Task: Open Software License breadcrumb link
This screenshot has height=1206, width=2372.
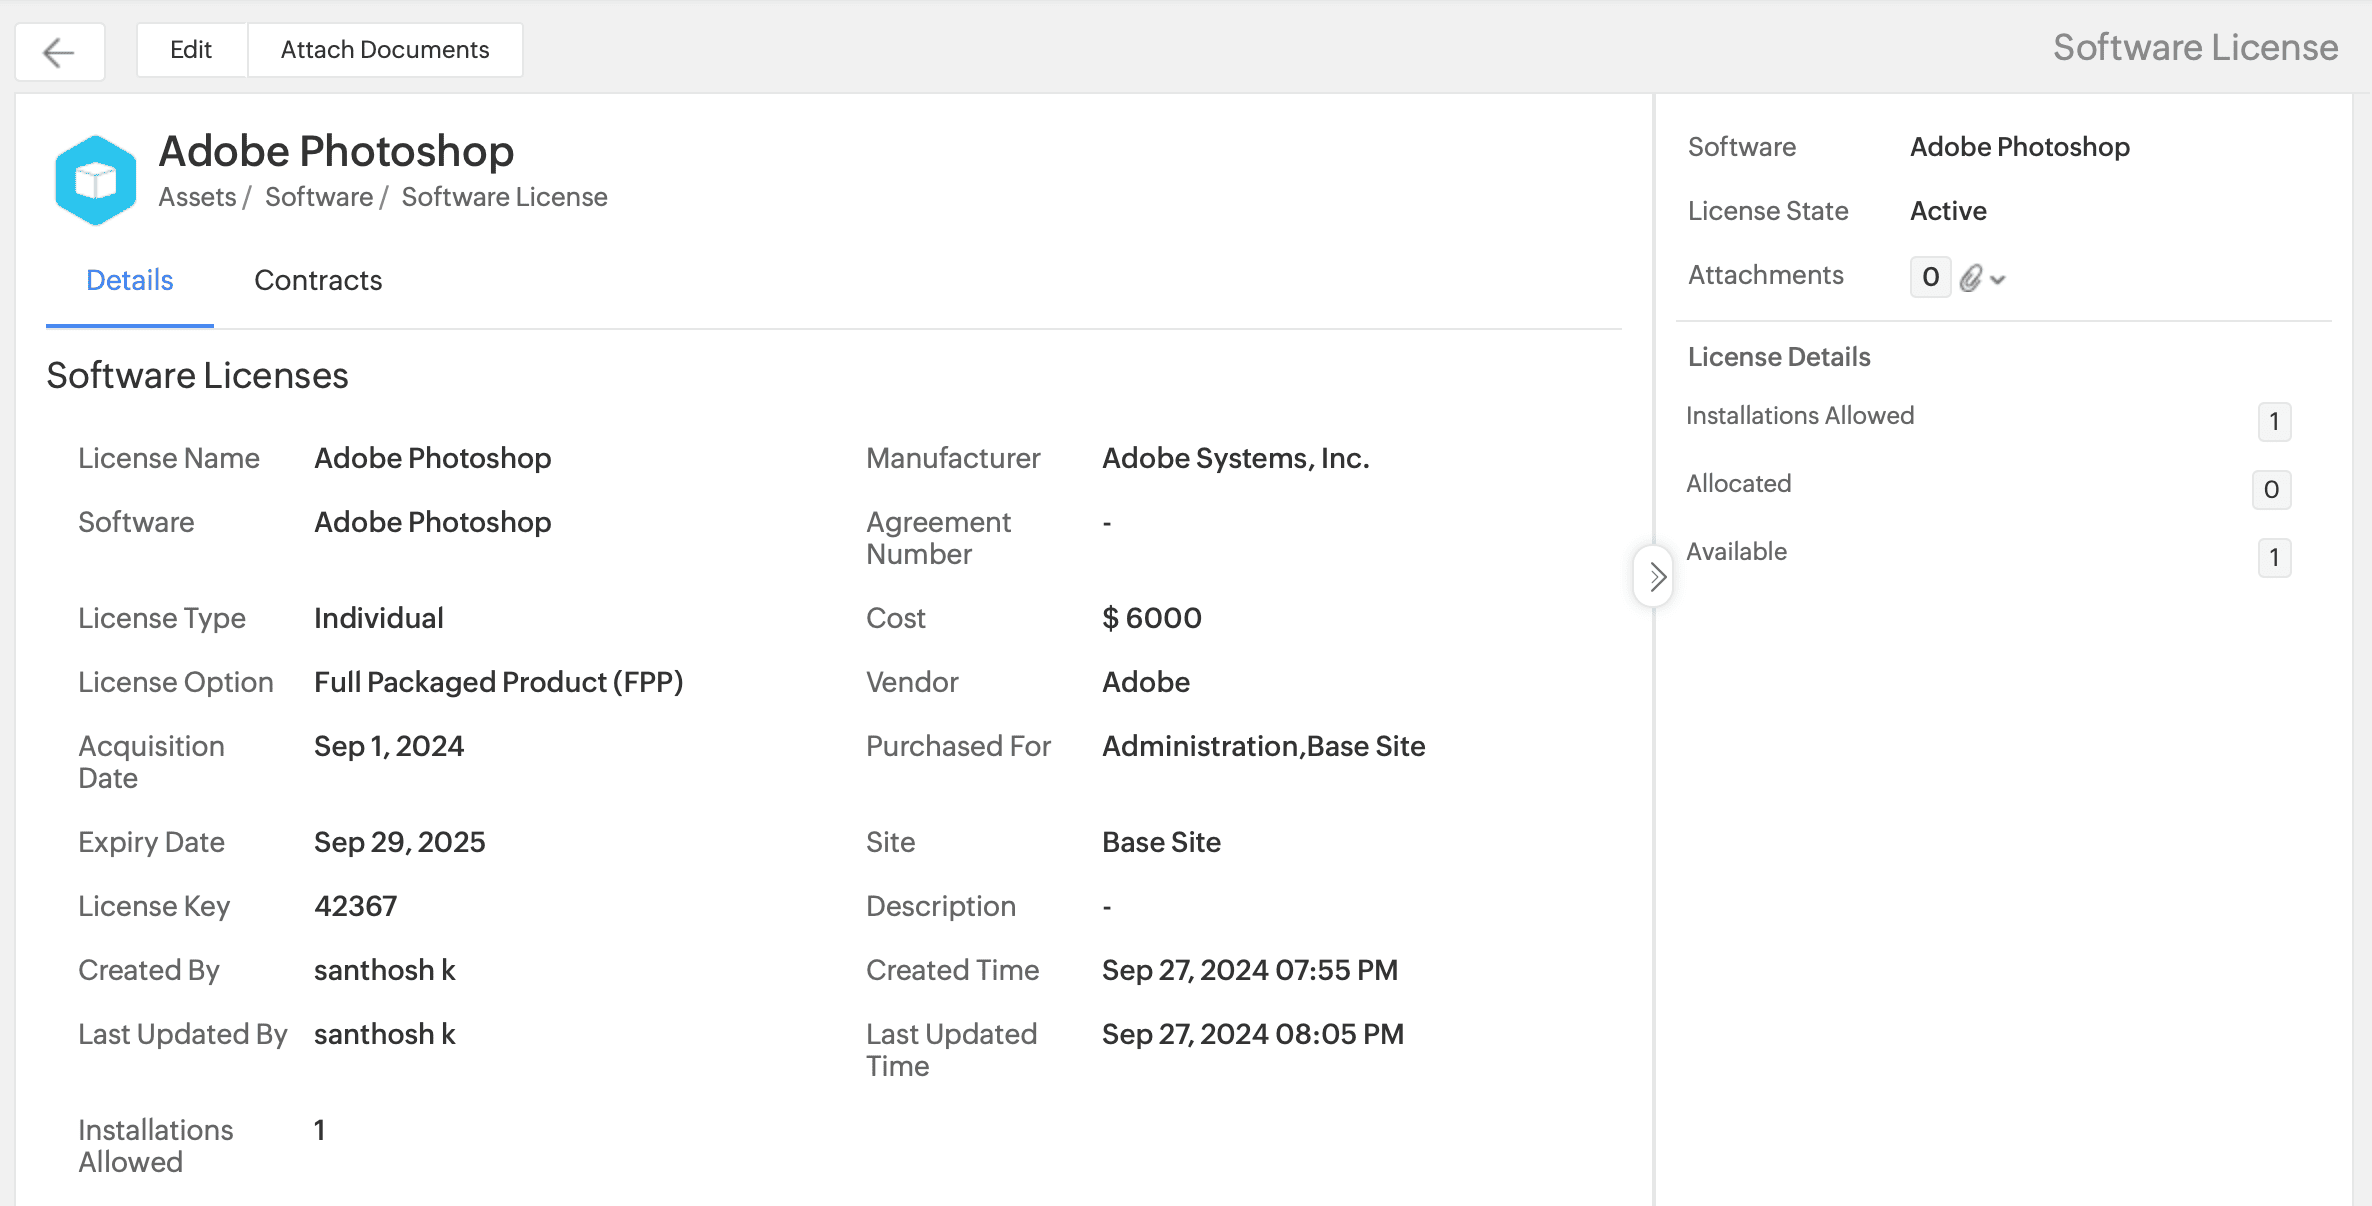Action: click(x=504, y=197)
